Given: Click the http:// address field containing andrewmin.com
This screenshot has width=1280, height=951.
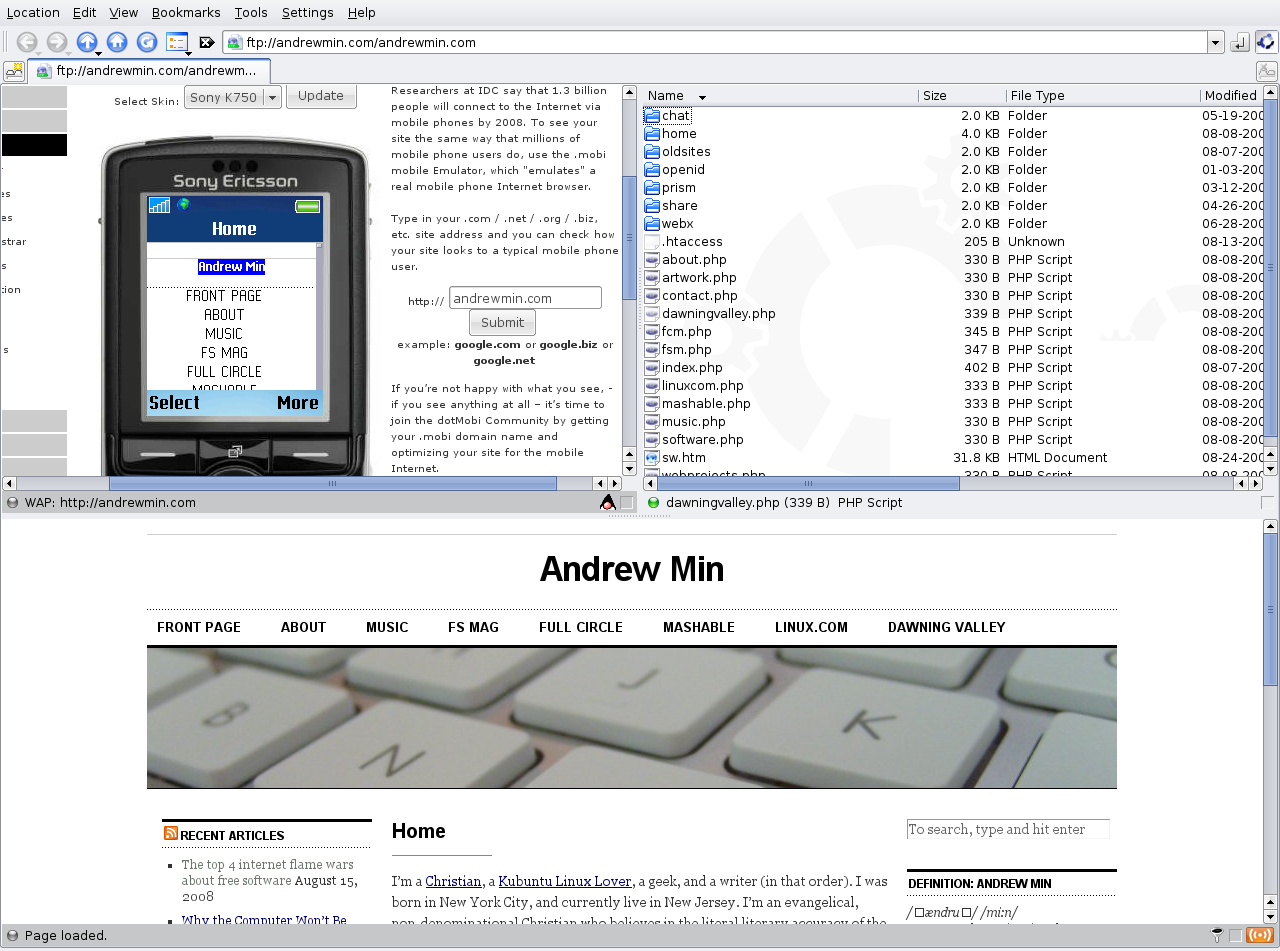Looking at the screenshot, I should coord(525,298).
